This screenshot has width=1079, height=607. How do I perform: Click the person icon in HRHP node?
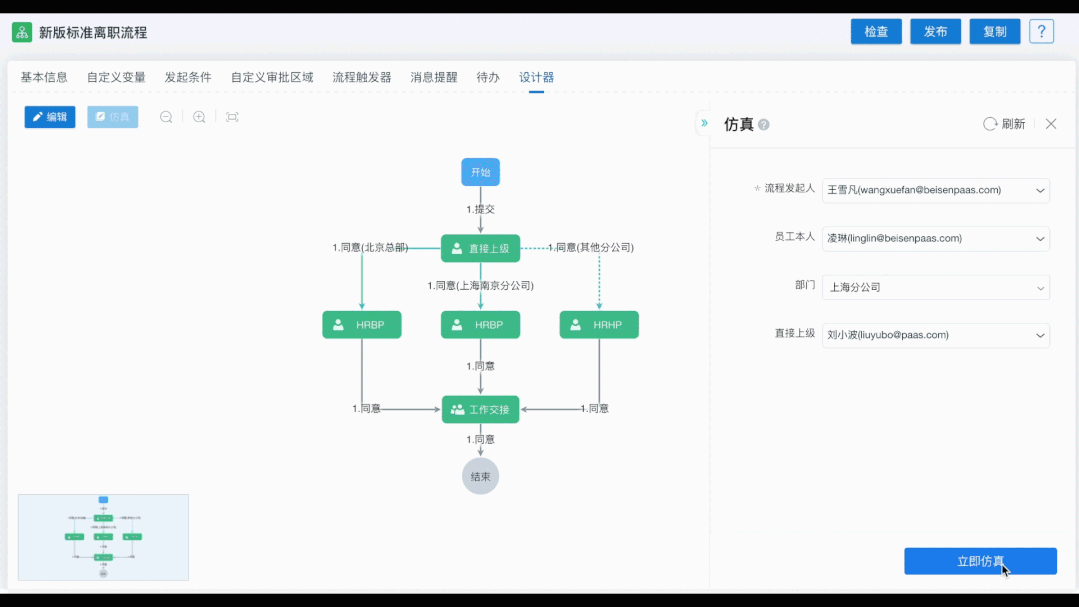[575, 325]
